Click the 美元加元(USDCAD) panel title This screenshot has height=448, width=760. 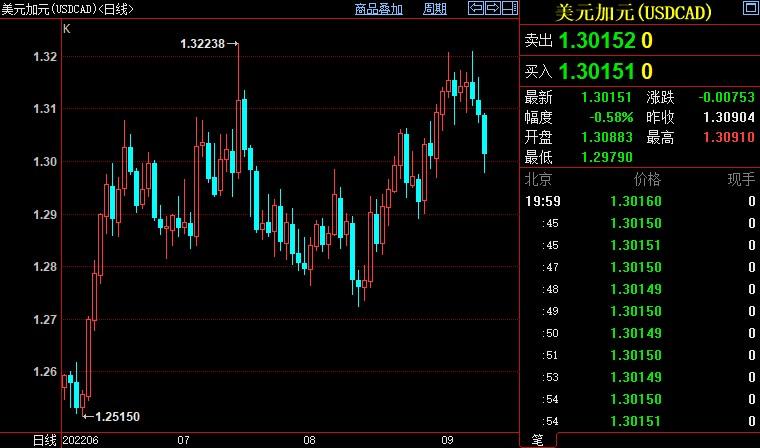(x=640, y=12)
